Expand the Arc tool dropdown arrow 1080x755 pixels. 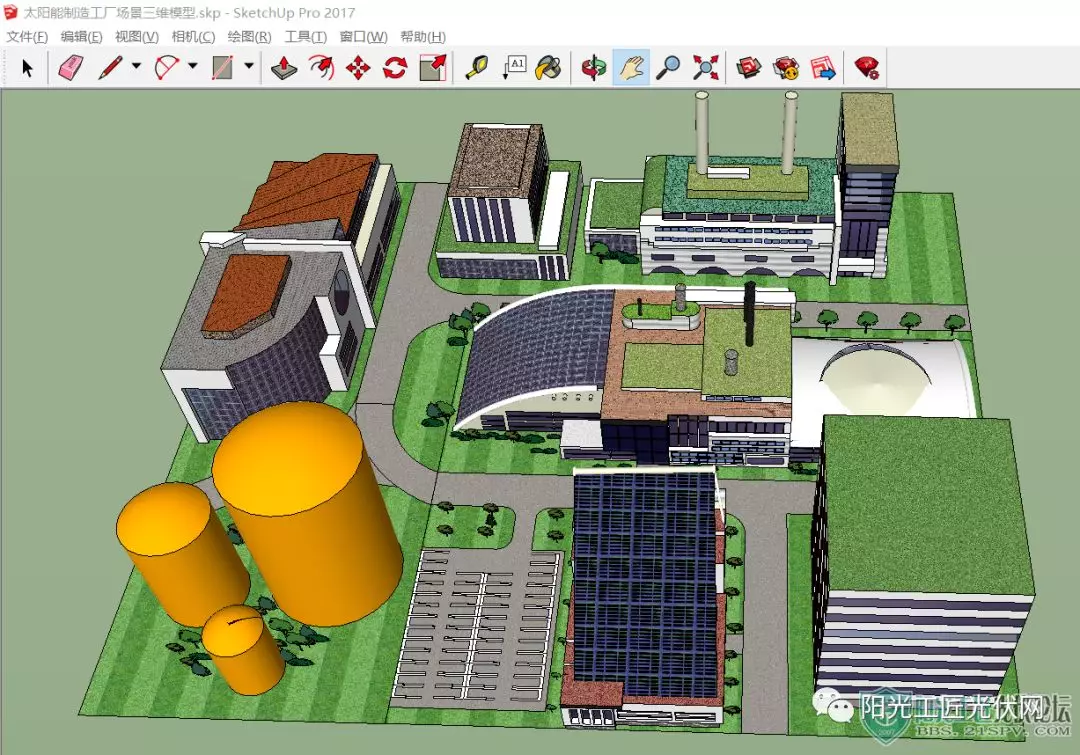193,66
